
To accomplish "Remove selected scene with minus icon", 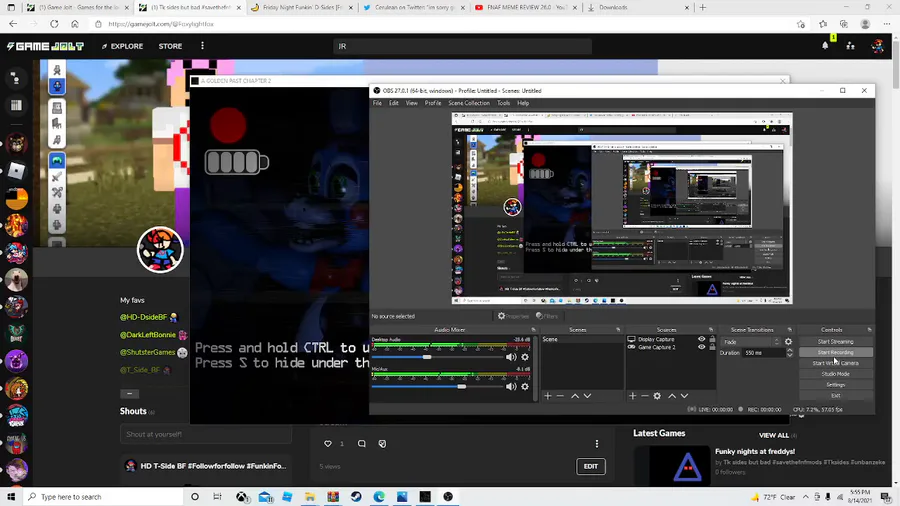I will 560,396.
